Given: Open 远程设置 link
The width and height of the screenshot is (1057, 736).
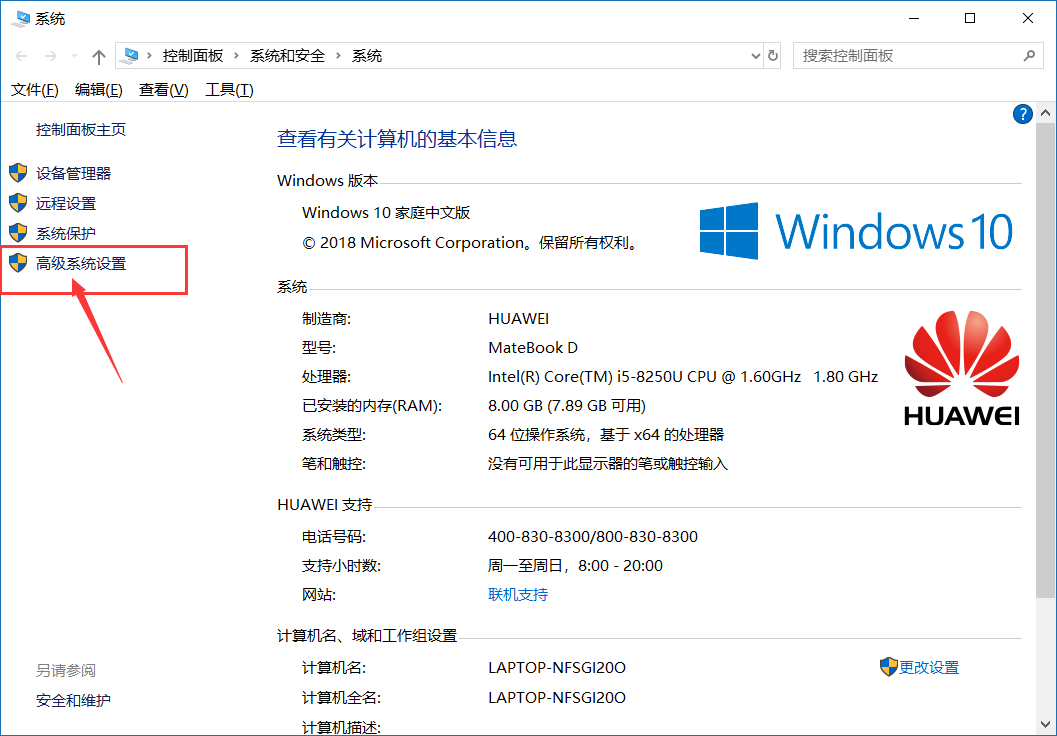Looking at the screenshot, I should [x=66, y=203].
